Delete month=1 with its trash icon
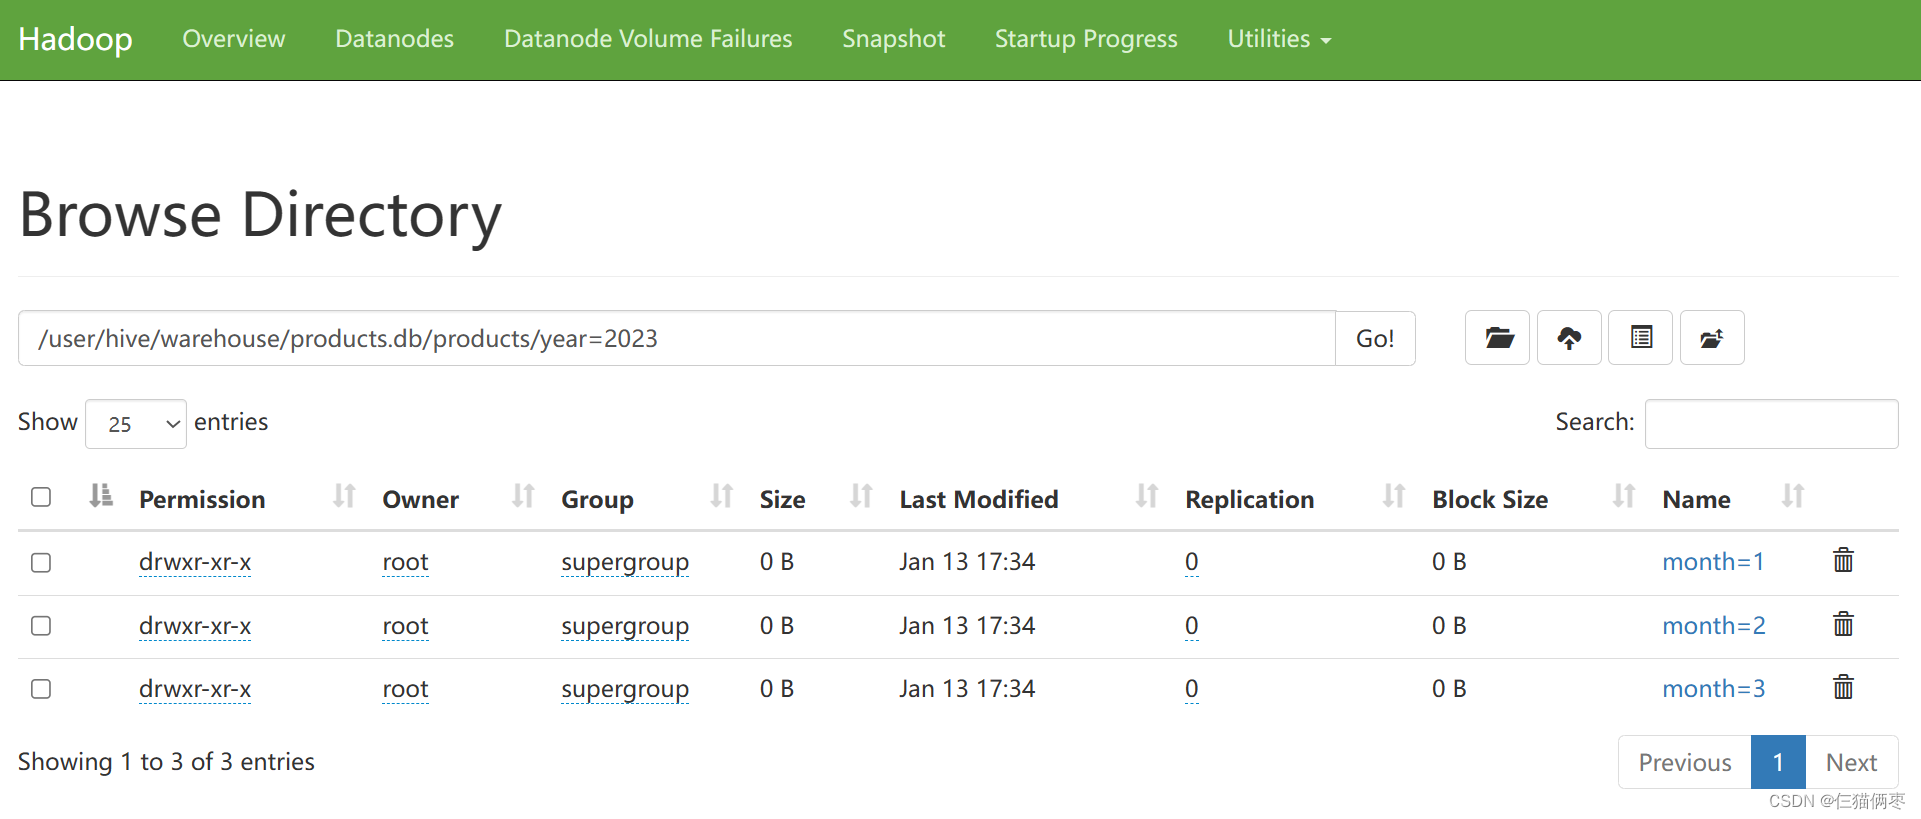The image size is (1921, 819). click(1843, 560)
